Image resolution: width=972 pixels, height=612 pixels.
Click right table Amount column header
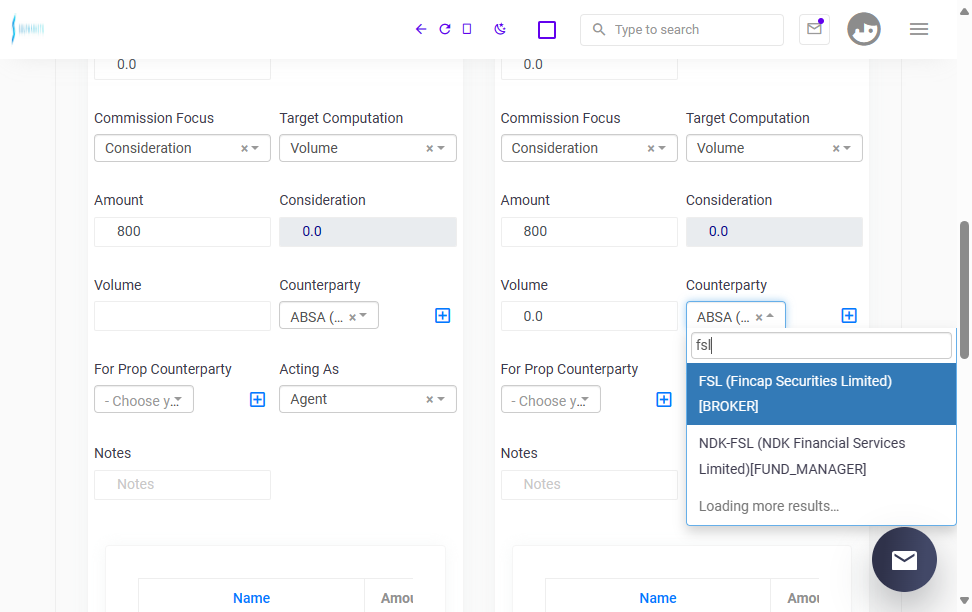click(x=803, y=598)
